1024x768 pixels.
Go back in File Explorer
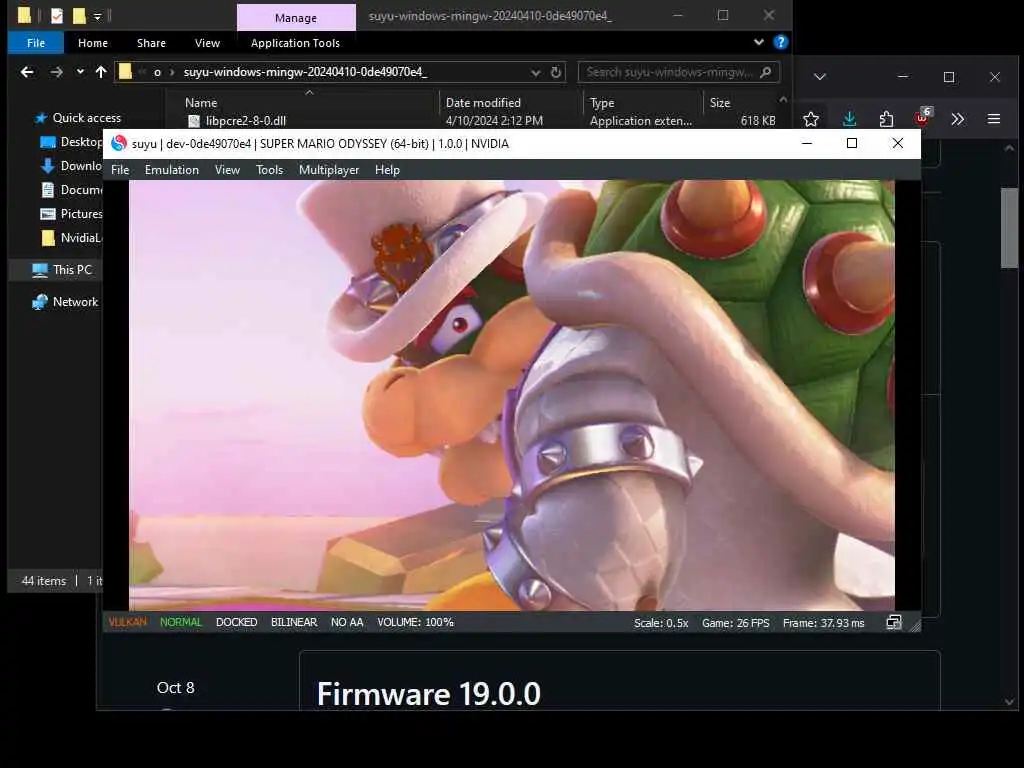pyautogui.click(x=27, y=72)
